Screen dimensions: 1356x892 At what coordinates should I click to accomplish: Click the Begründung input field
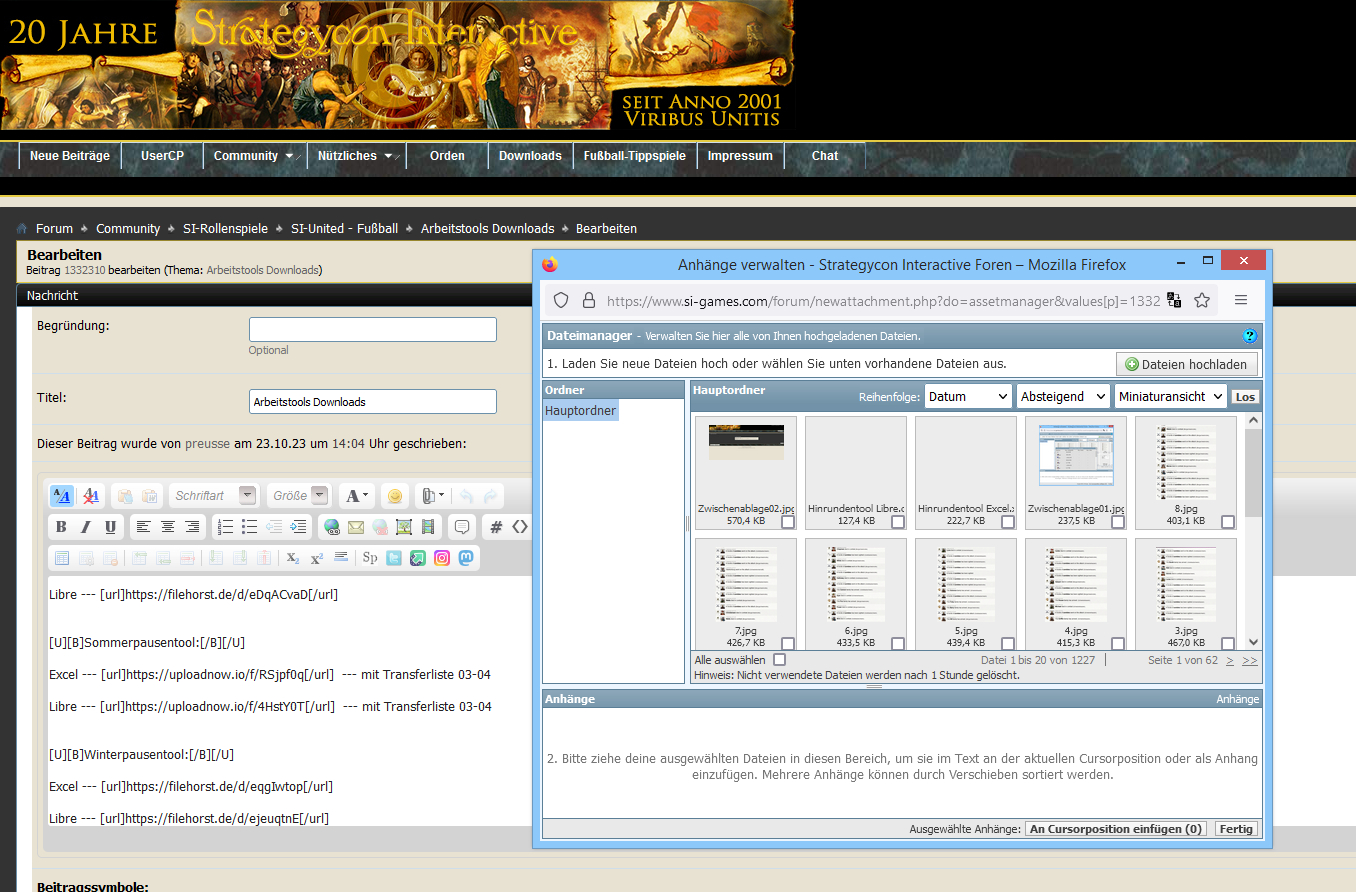point(373,330)
